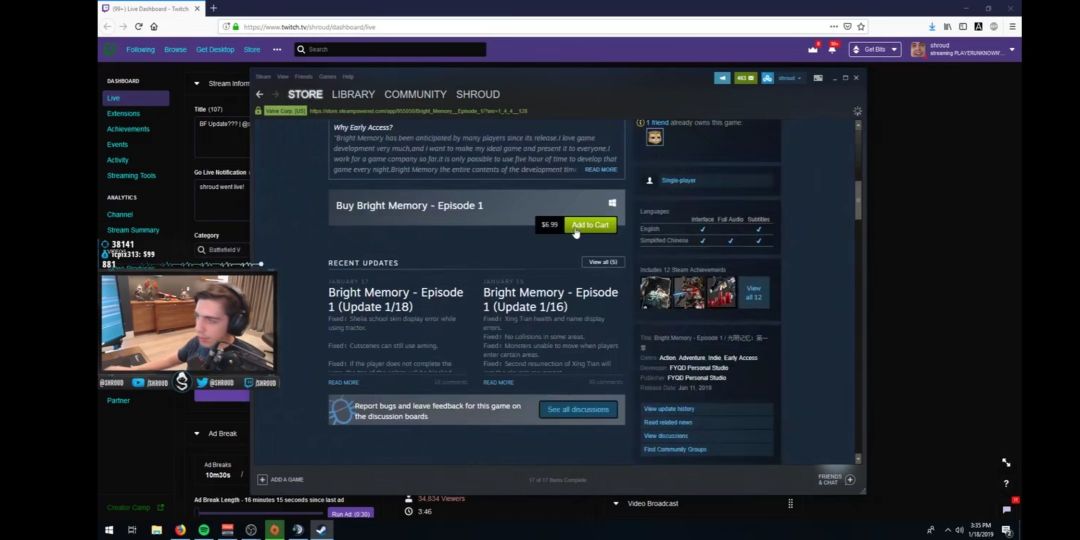Open Twitch notifications bell icon
The image size is (1080, 540).
(x=833, y=49)
